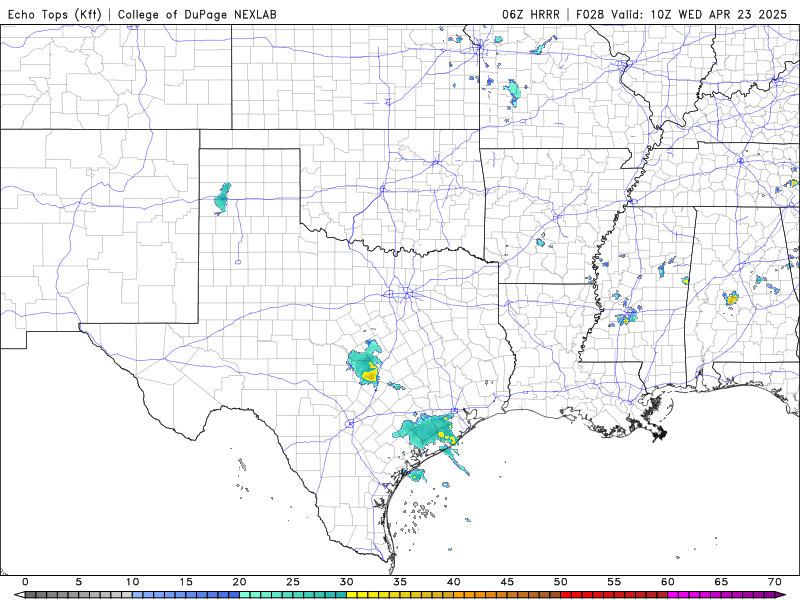Click the "F028" forecast hour text

coord(590,14)
